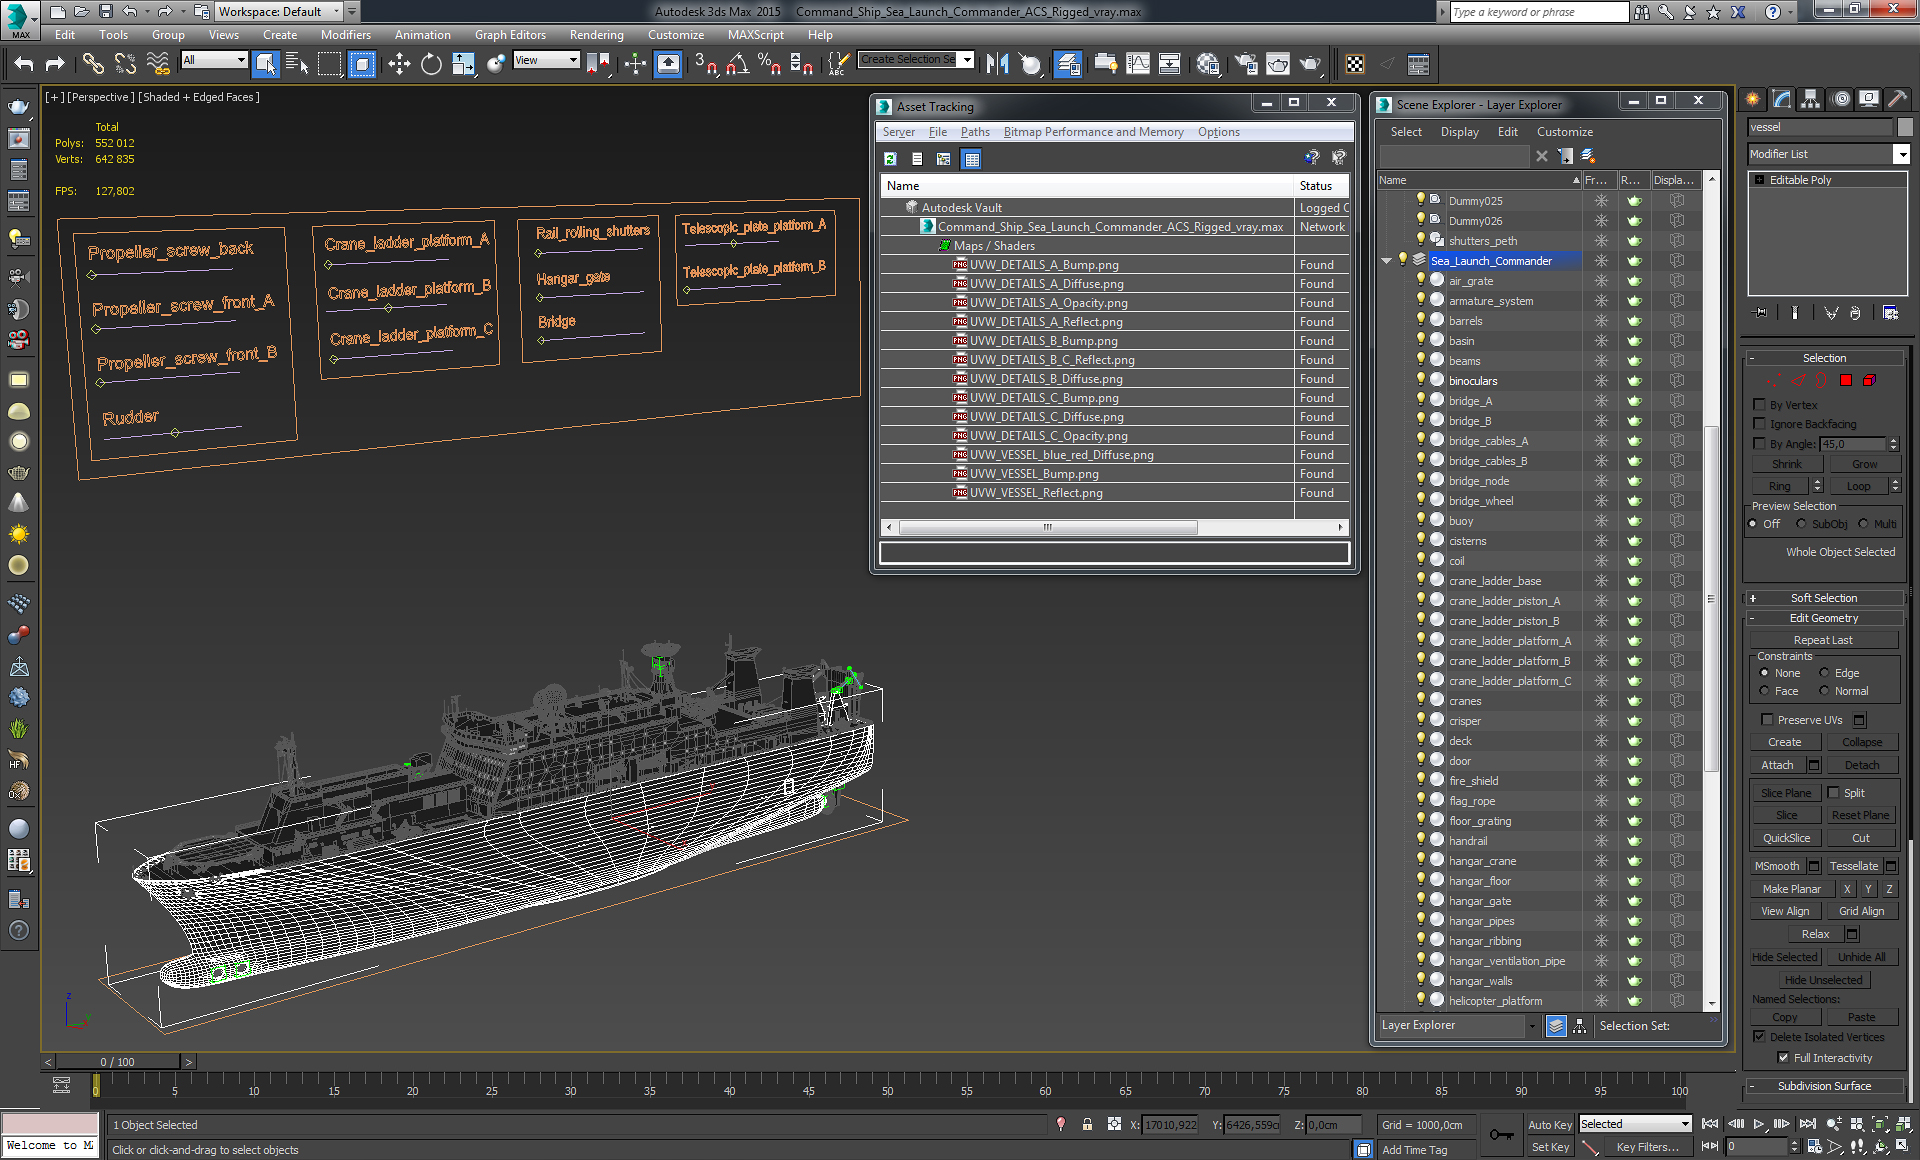1920x1160 pixels.
Task: Open the Graph Editors menu
Action: tap(510, 35)
